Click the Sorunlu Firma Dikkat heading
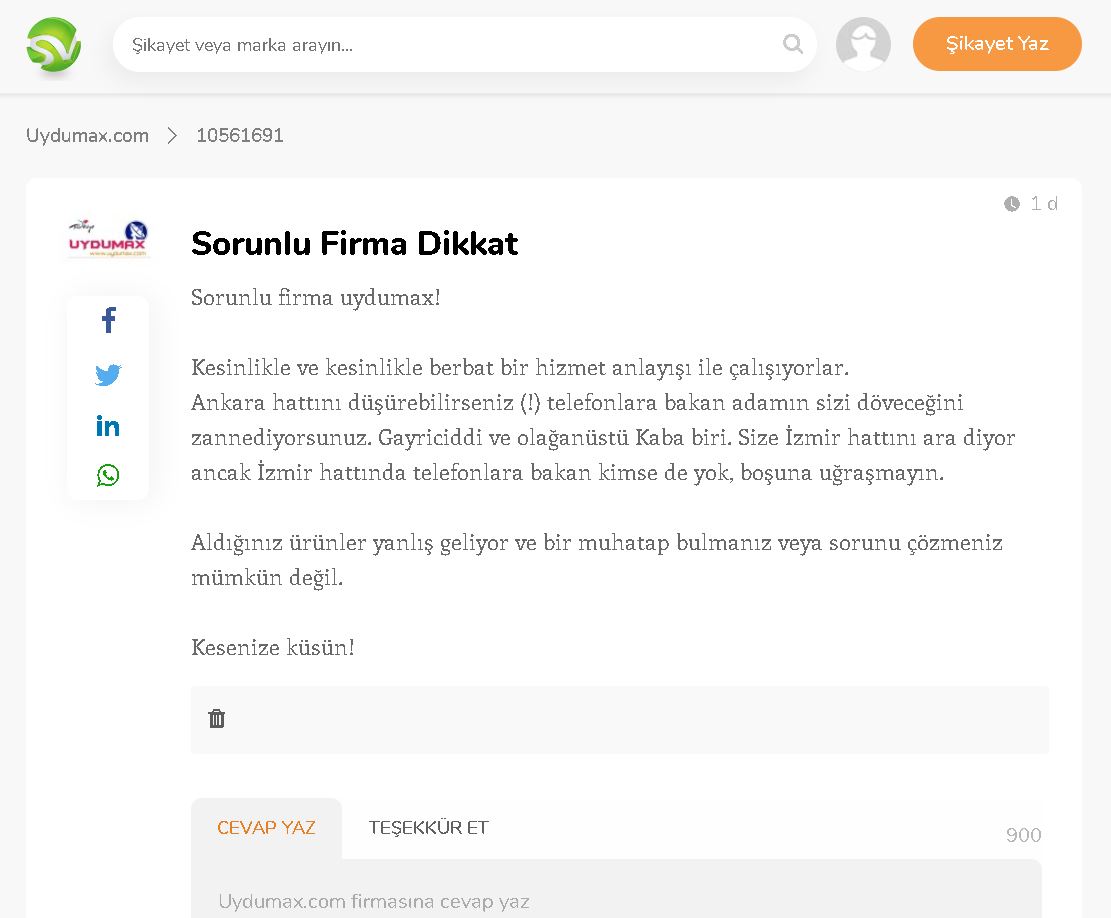 pos(355,244)
